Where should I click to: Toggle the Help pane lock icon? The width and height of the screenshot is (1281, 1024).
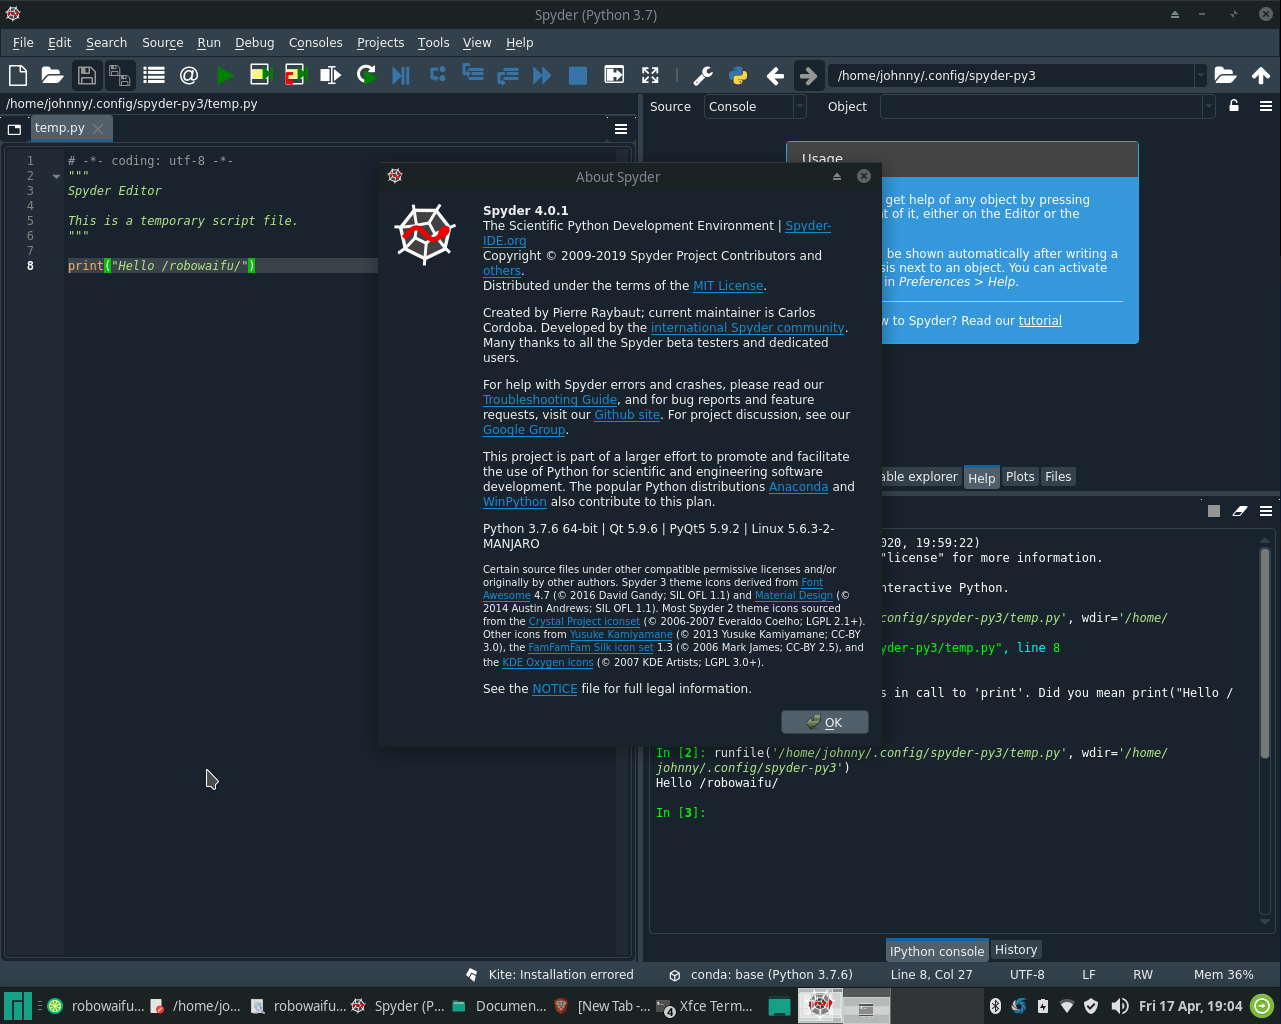pos(1234,106)
